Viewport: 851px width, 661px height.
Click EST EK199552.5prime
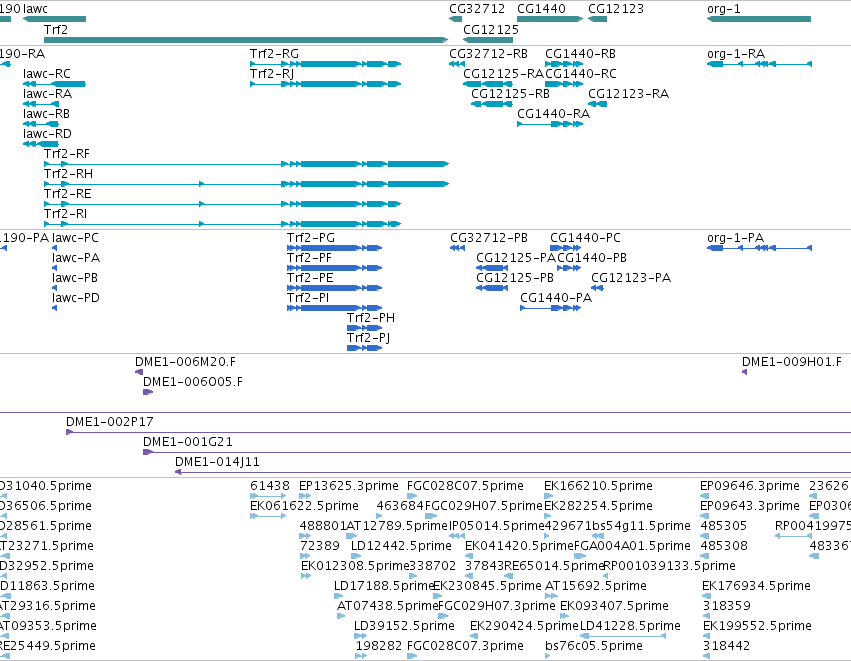757,626
